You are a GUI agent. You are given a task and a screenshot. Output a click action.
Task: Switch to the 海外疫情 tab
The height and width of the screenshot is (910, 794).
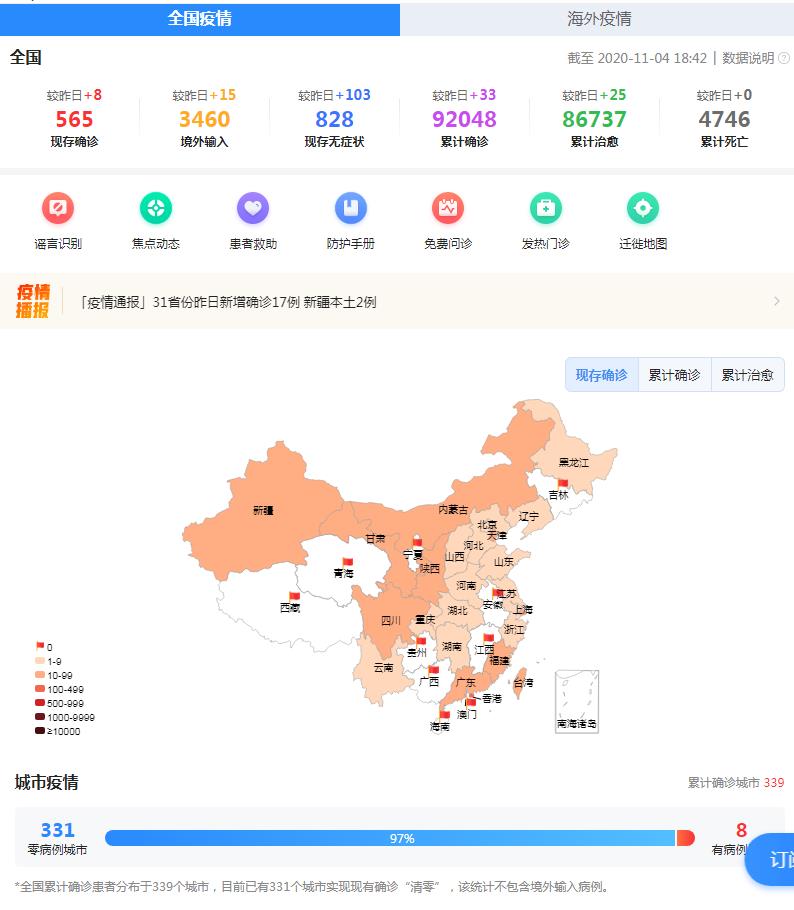598,19
